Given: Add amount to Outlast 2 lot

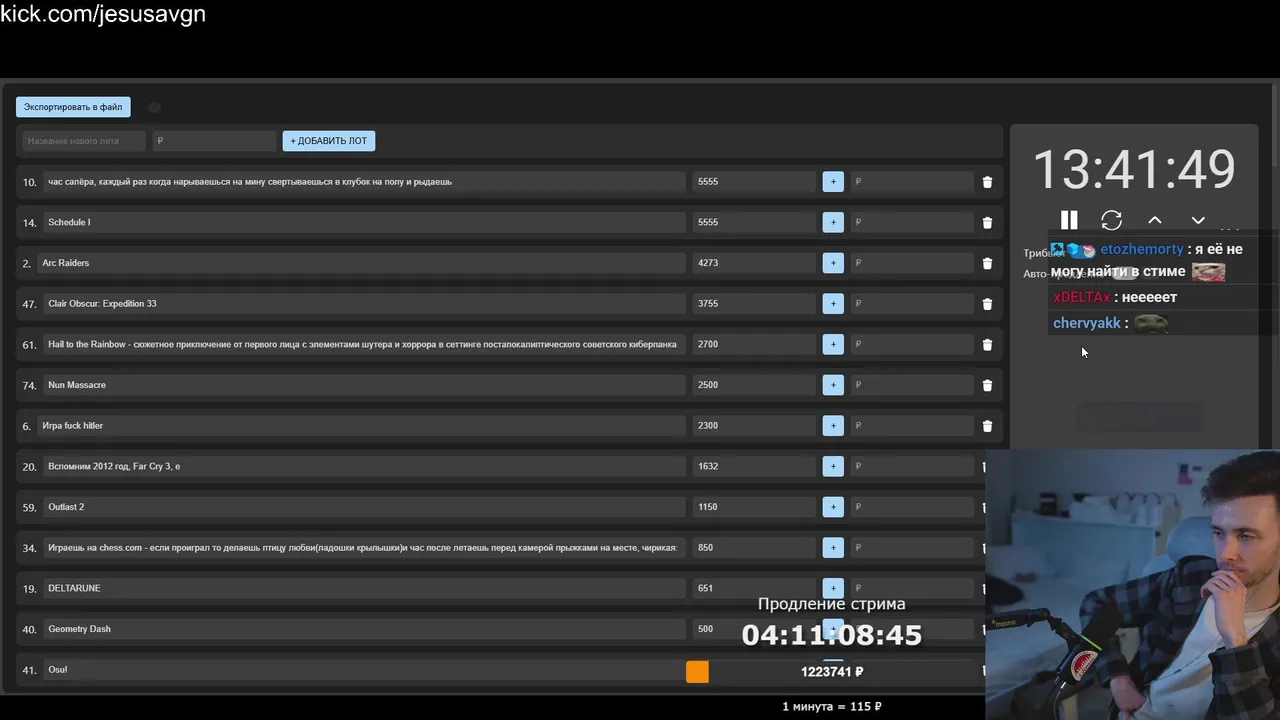Looking at the screenshot, I should tap(833, 507).
